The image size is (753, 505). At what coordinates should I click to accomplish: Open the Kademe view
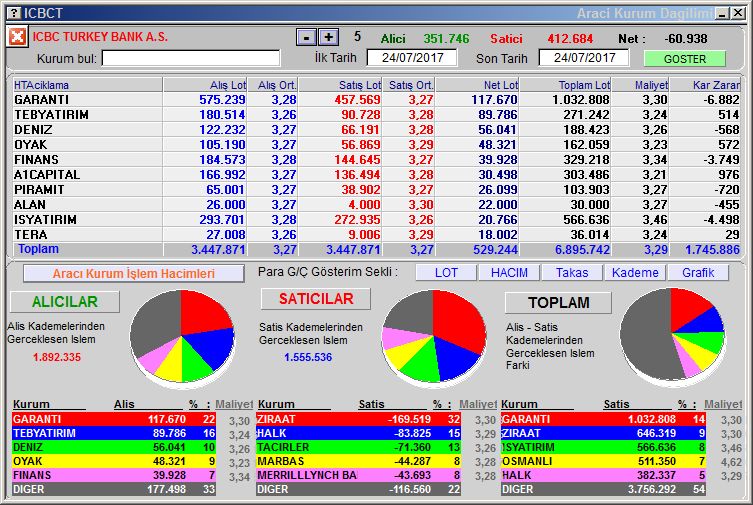(635, 273)
